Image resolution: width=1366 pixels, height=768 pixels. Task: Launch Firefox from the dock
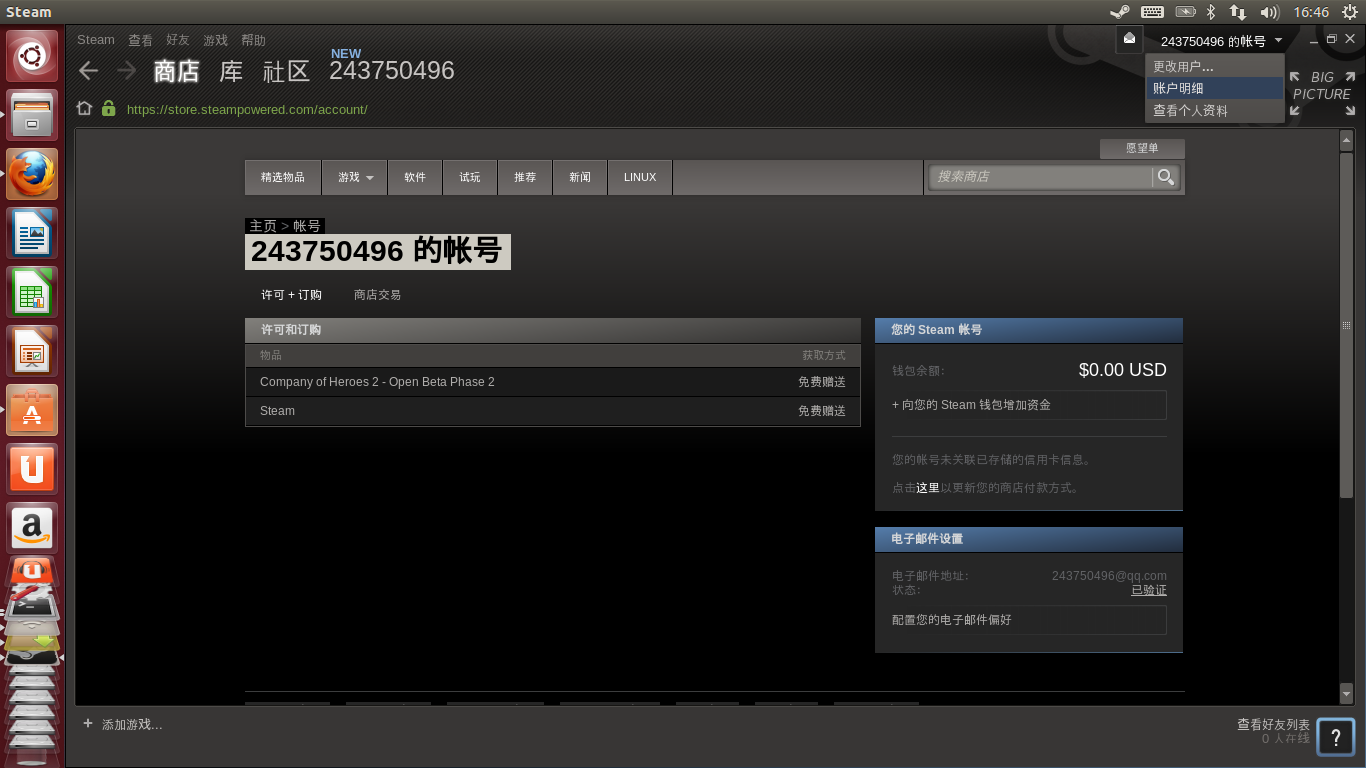click(x=33, y=174)
